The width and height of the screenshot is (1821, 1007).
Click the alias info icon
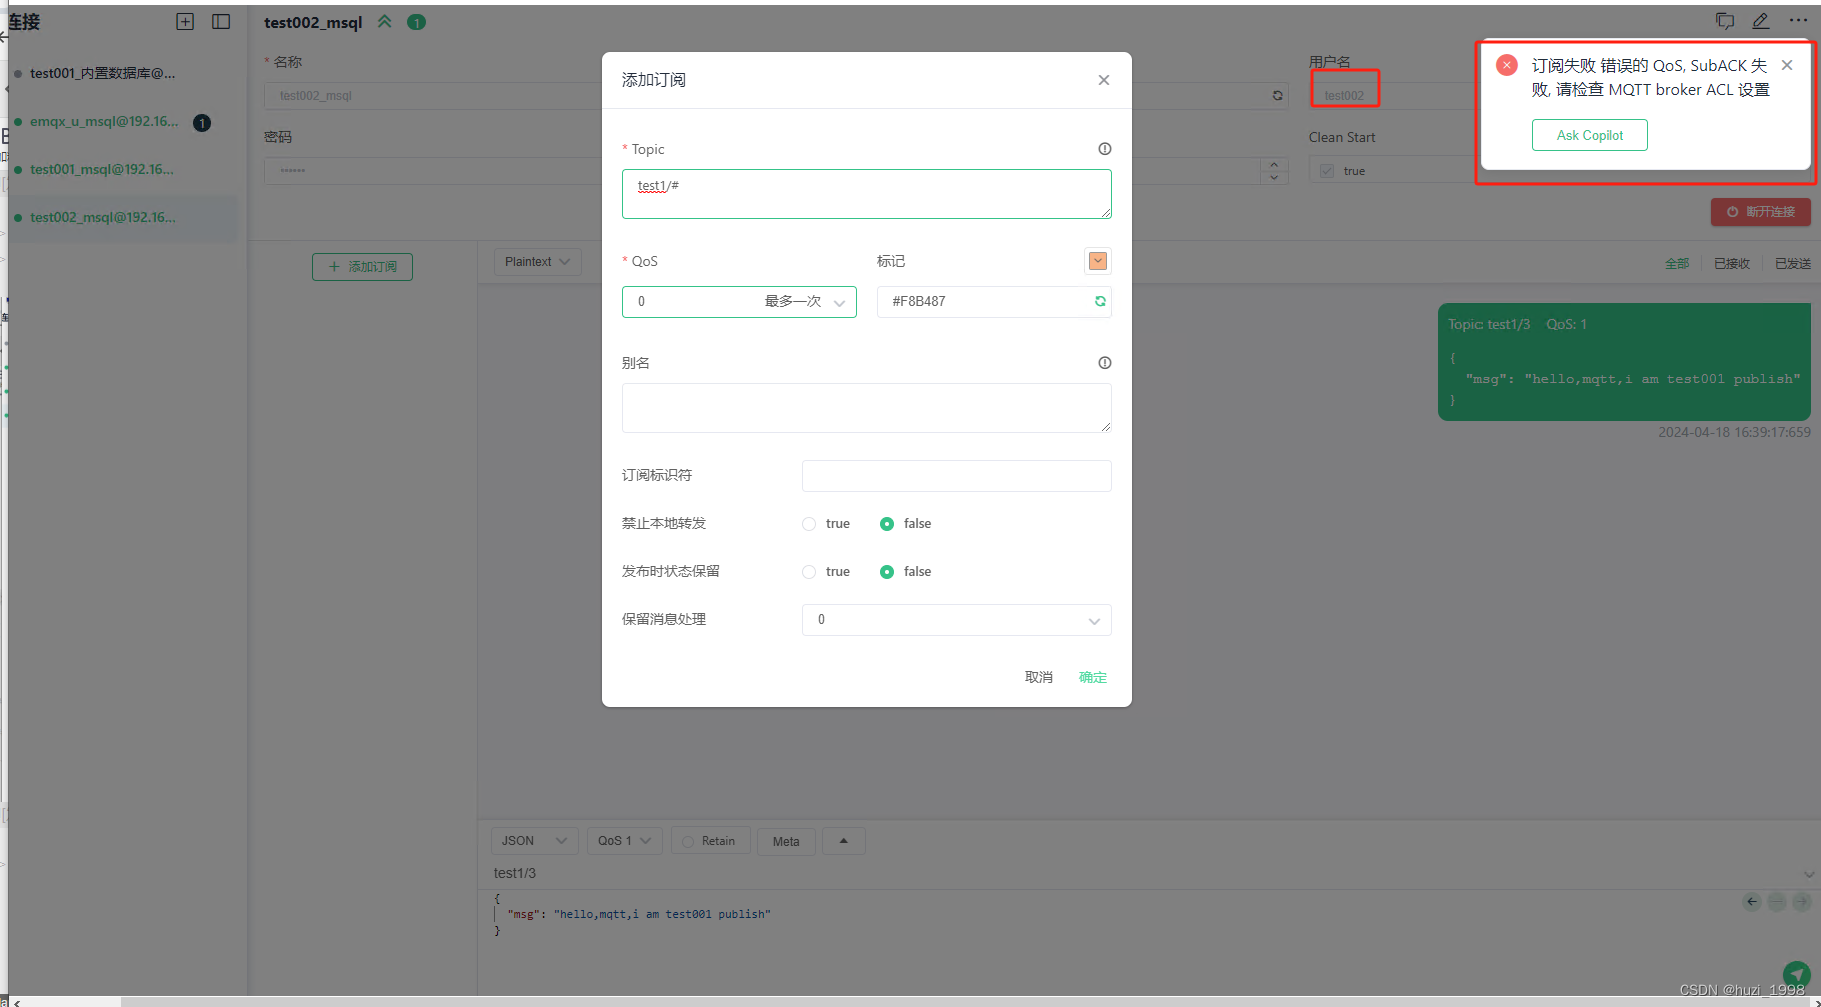(x=1105, y=363)
